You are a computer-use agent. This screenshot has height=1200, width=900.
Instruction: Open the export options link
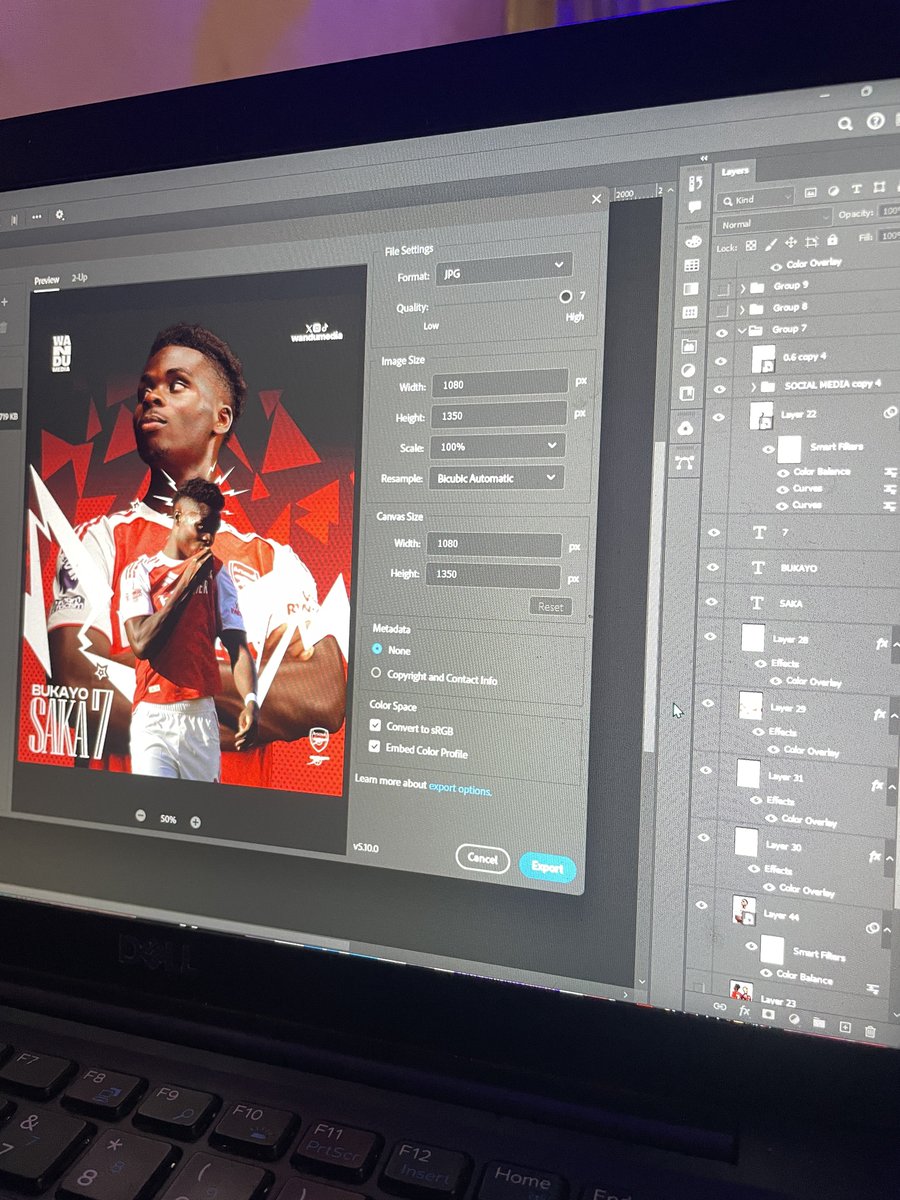click(460, 789)
